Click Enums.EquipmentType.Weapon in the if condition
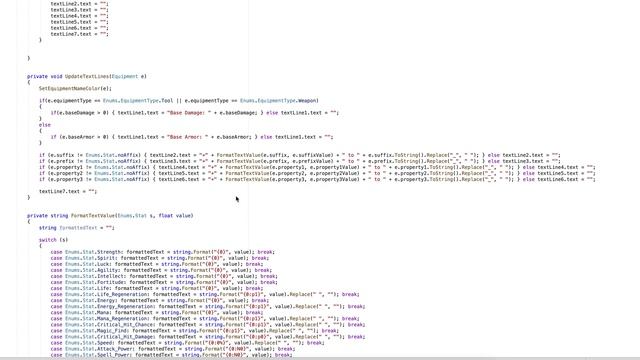The width and height of the screenshot is (640, 360). (278, 100)
